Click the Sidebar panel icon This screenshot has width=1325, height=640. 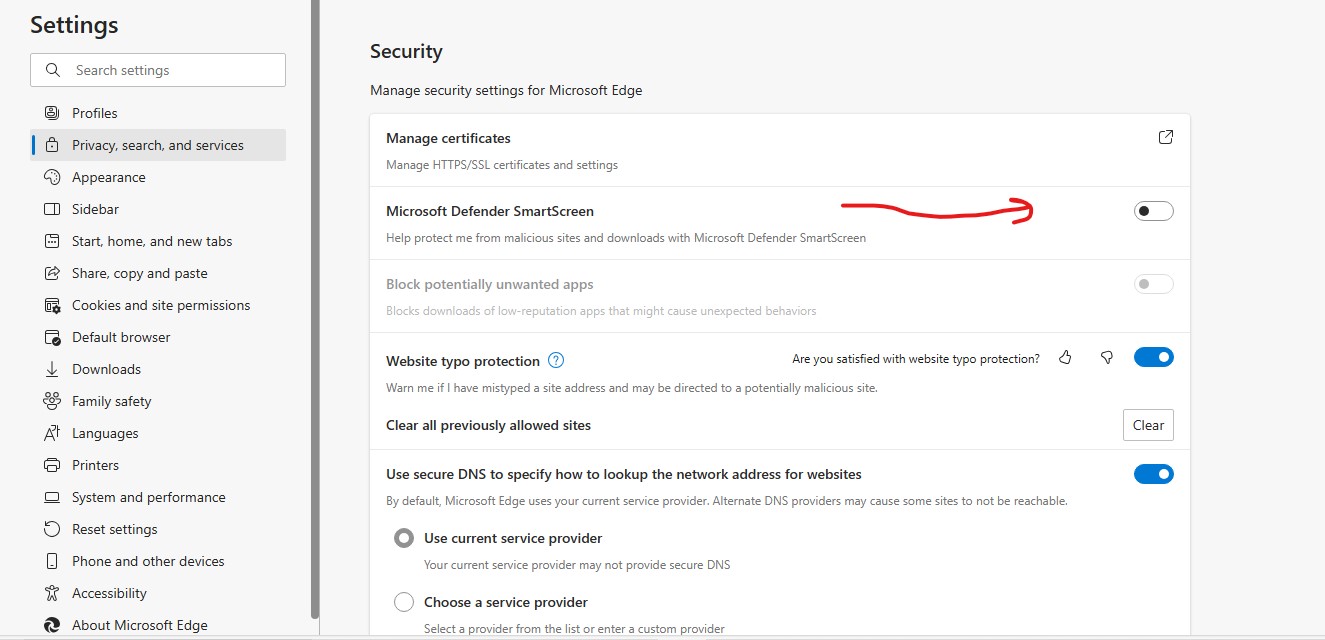(x=52, y=209)
